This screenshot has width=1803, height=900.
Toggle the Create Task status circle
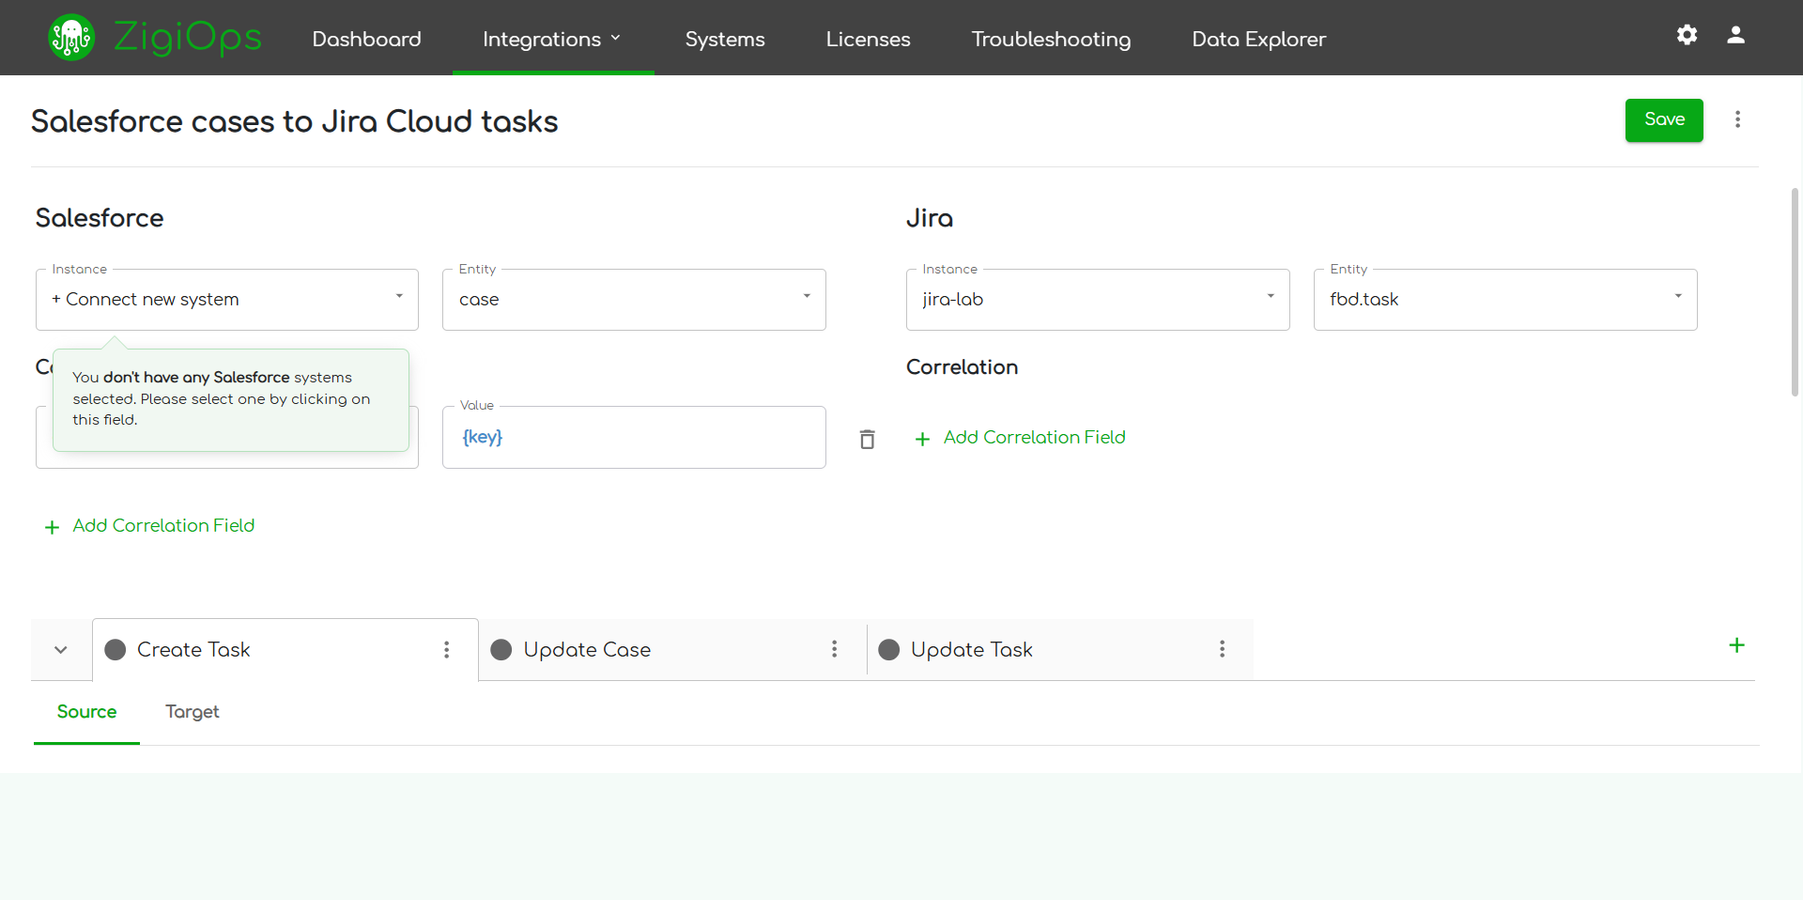pyautogui.click(x=115, y=650)
